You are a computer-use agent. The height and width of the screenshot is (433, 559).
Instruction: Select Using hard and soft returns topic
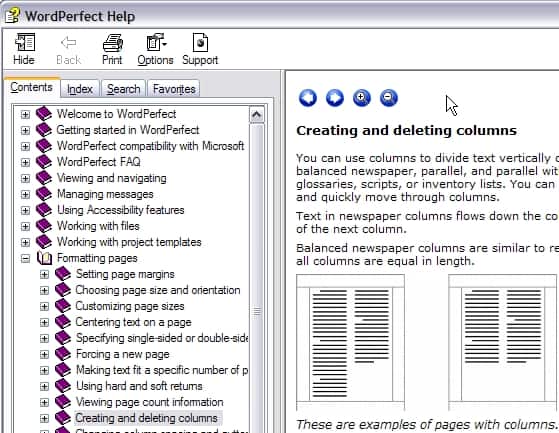click(x=139, y=386)
